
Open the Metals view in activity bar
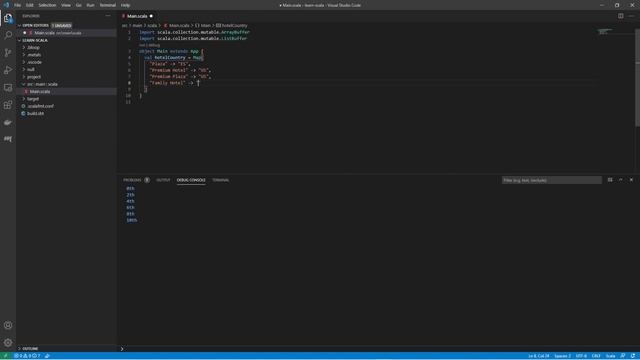tap(8, 139)
